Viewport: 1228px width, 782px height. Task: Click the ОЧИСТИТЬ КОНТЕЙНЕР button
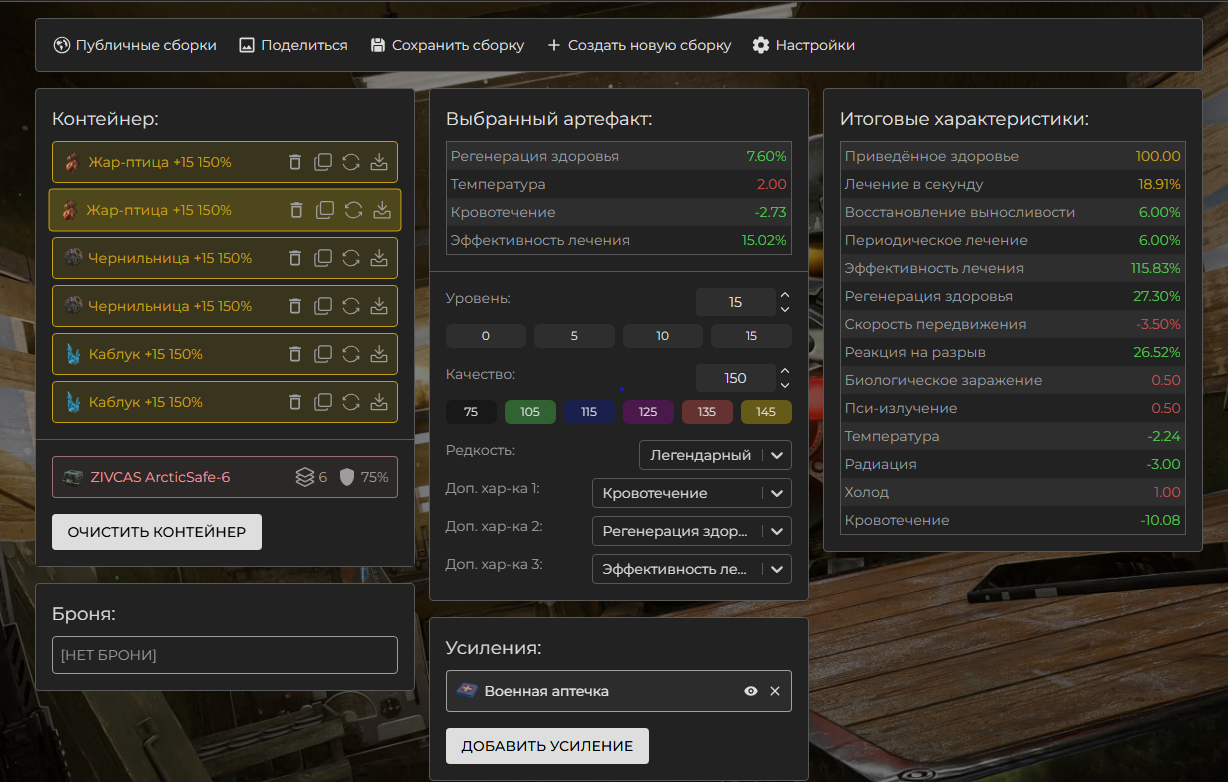(x=157, y=532)
